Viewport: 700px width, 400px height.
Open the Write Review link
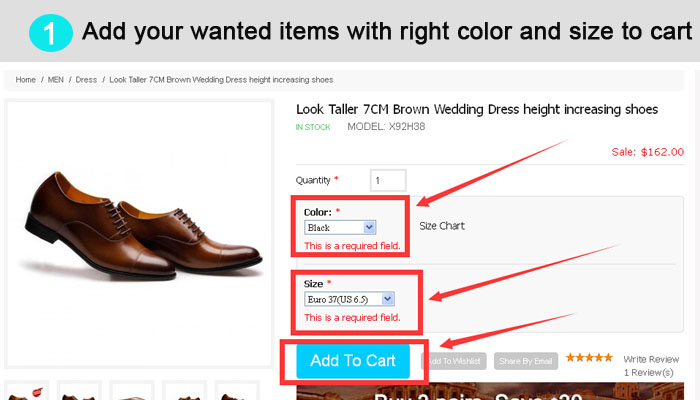pyautogui.click(x=651, y=359)
